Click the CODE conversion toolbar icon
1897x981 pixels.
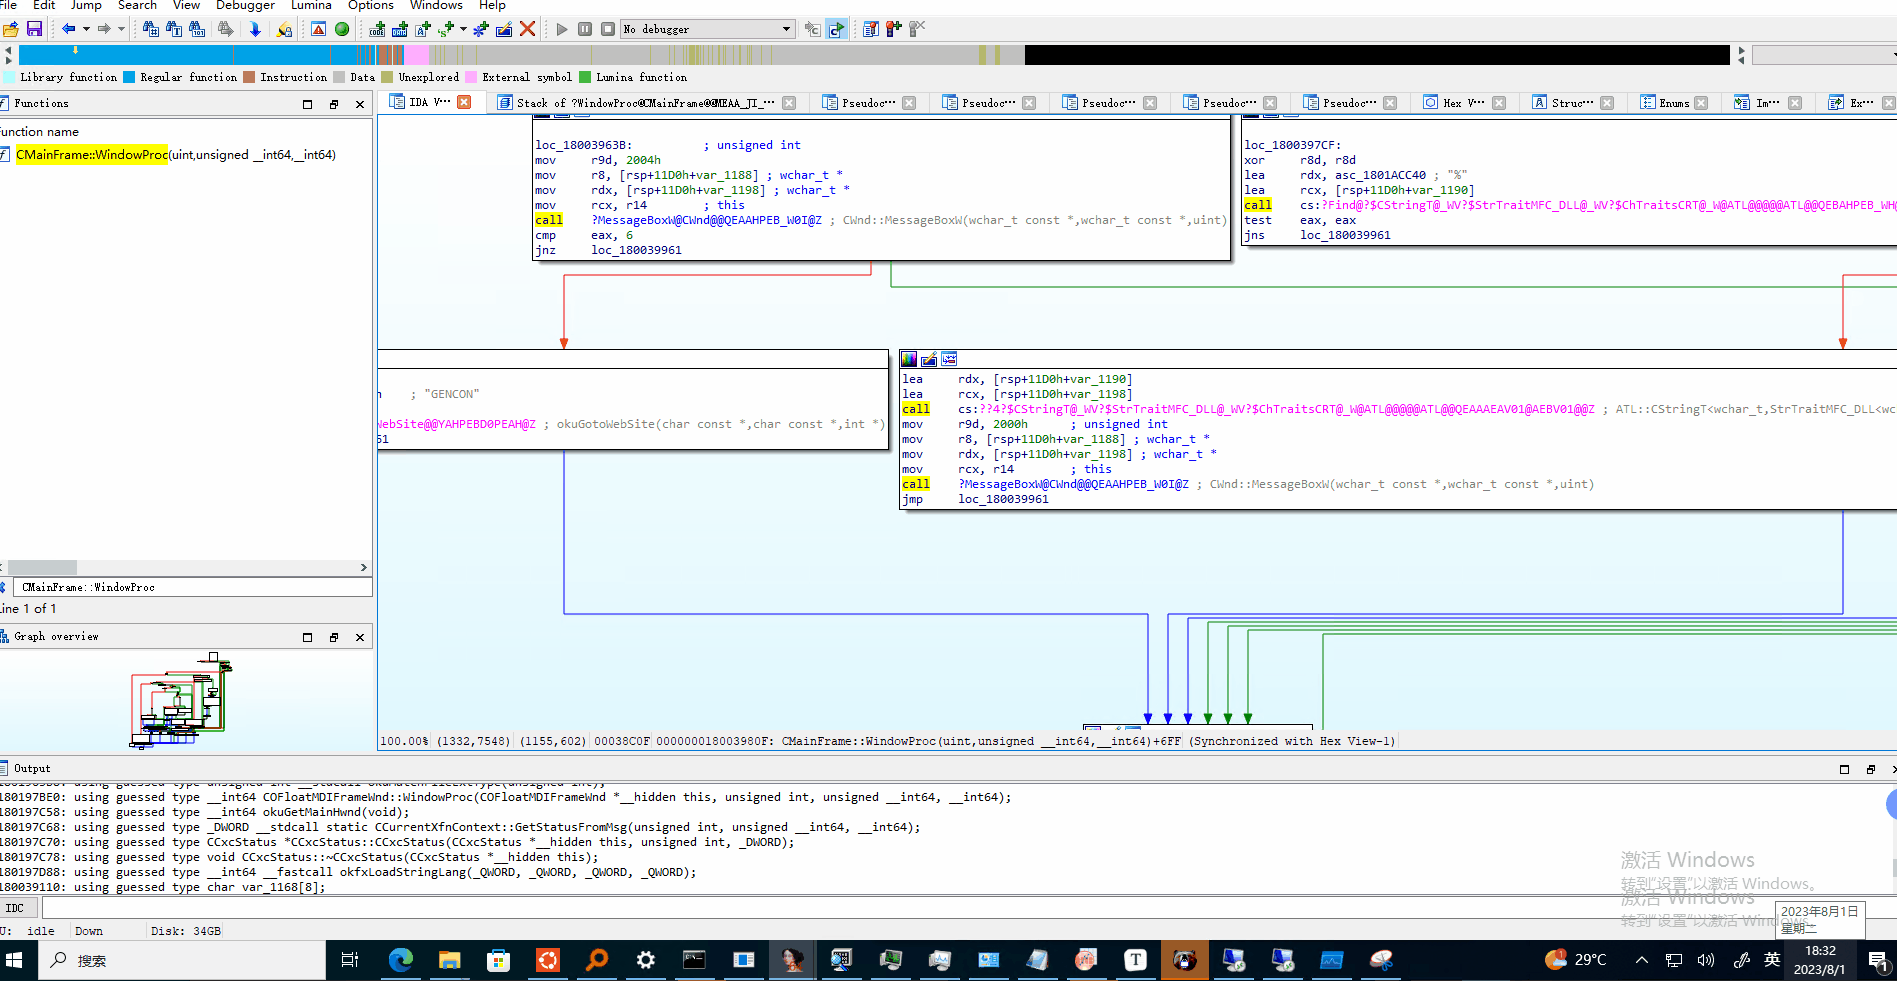click(377, 29)
